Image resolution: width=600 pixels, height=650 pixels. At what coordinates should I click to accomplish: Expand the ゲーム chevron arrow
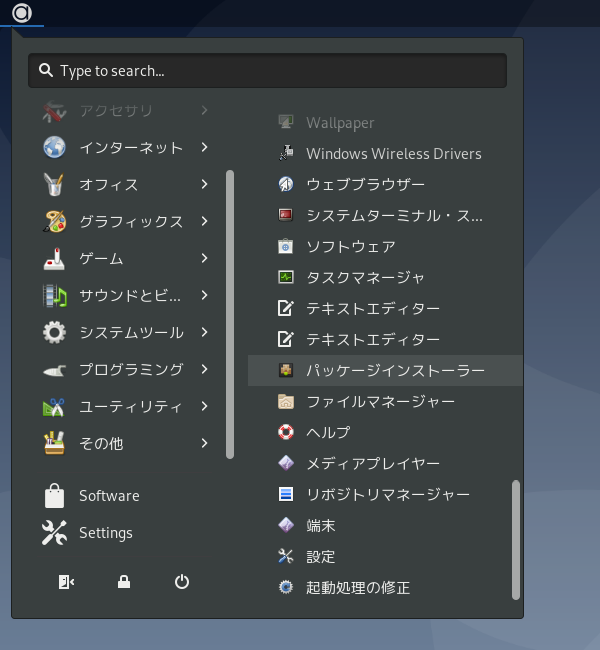pos(204,258)
